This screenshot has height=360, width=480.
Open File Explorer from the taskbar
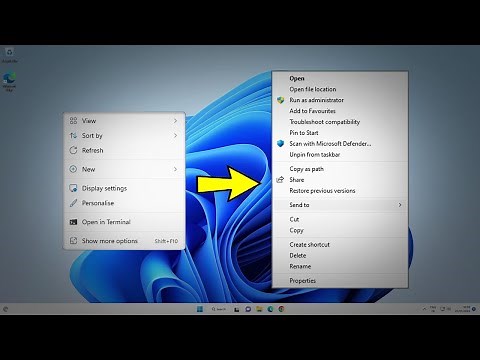pyautogui.click(x=259, y=309)
